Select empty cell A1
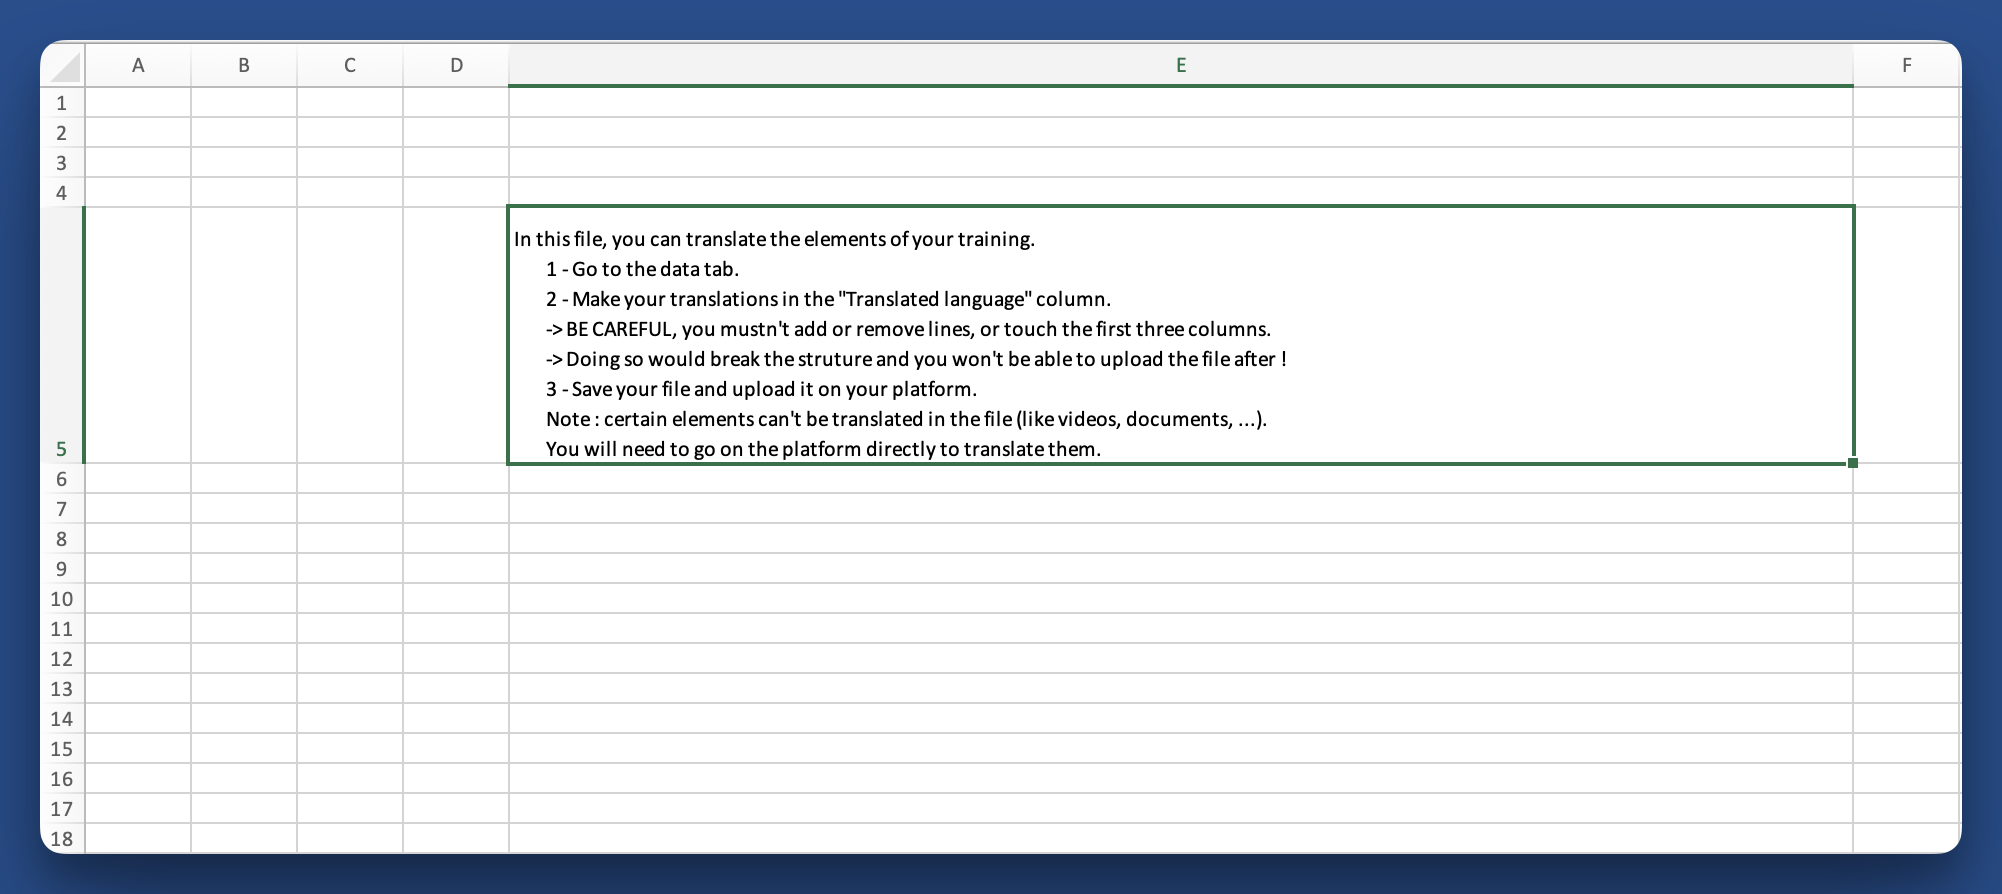Screen dimensions: 2002x894 [x=138, y=103]
